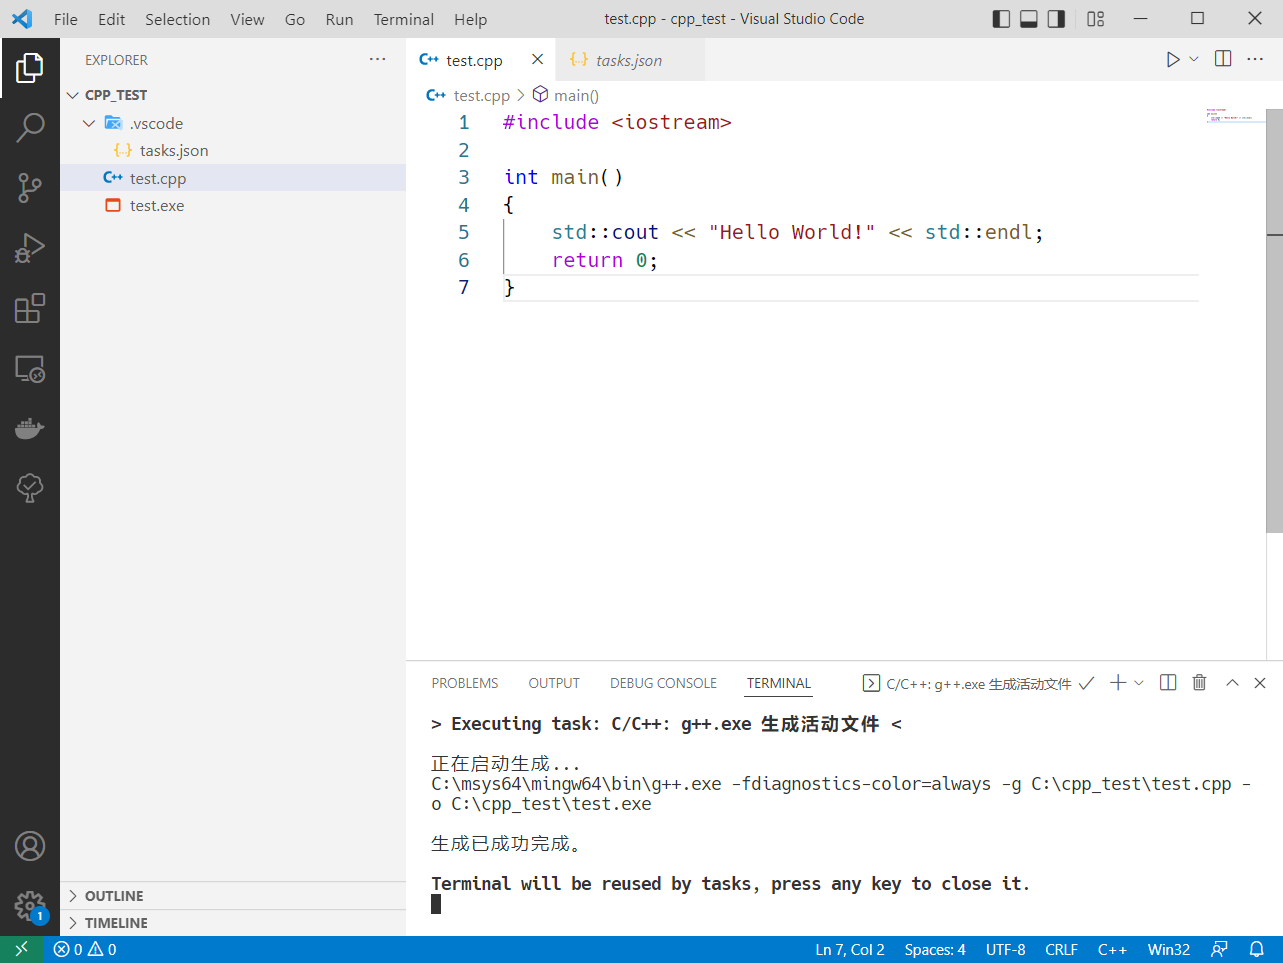Open Remote Explorer in Activity Bar

[30, 368]
